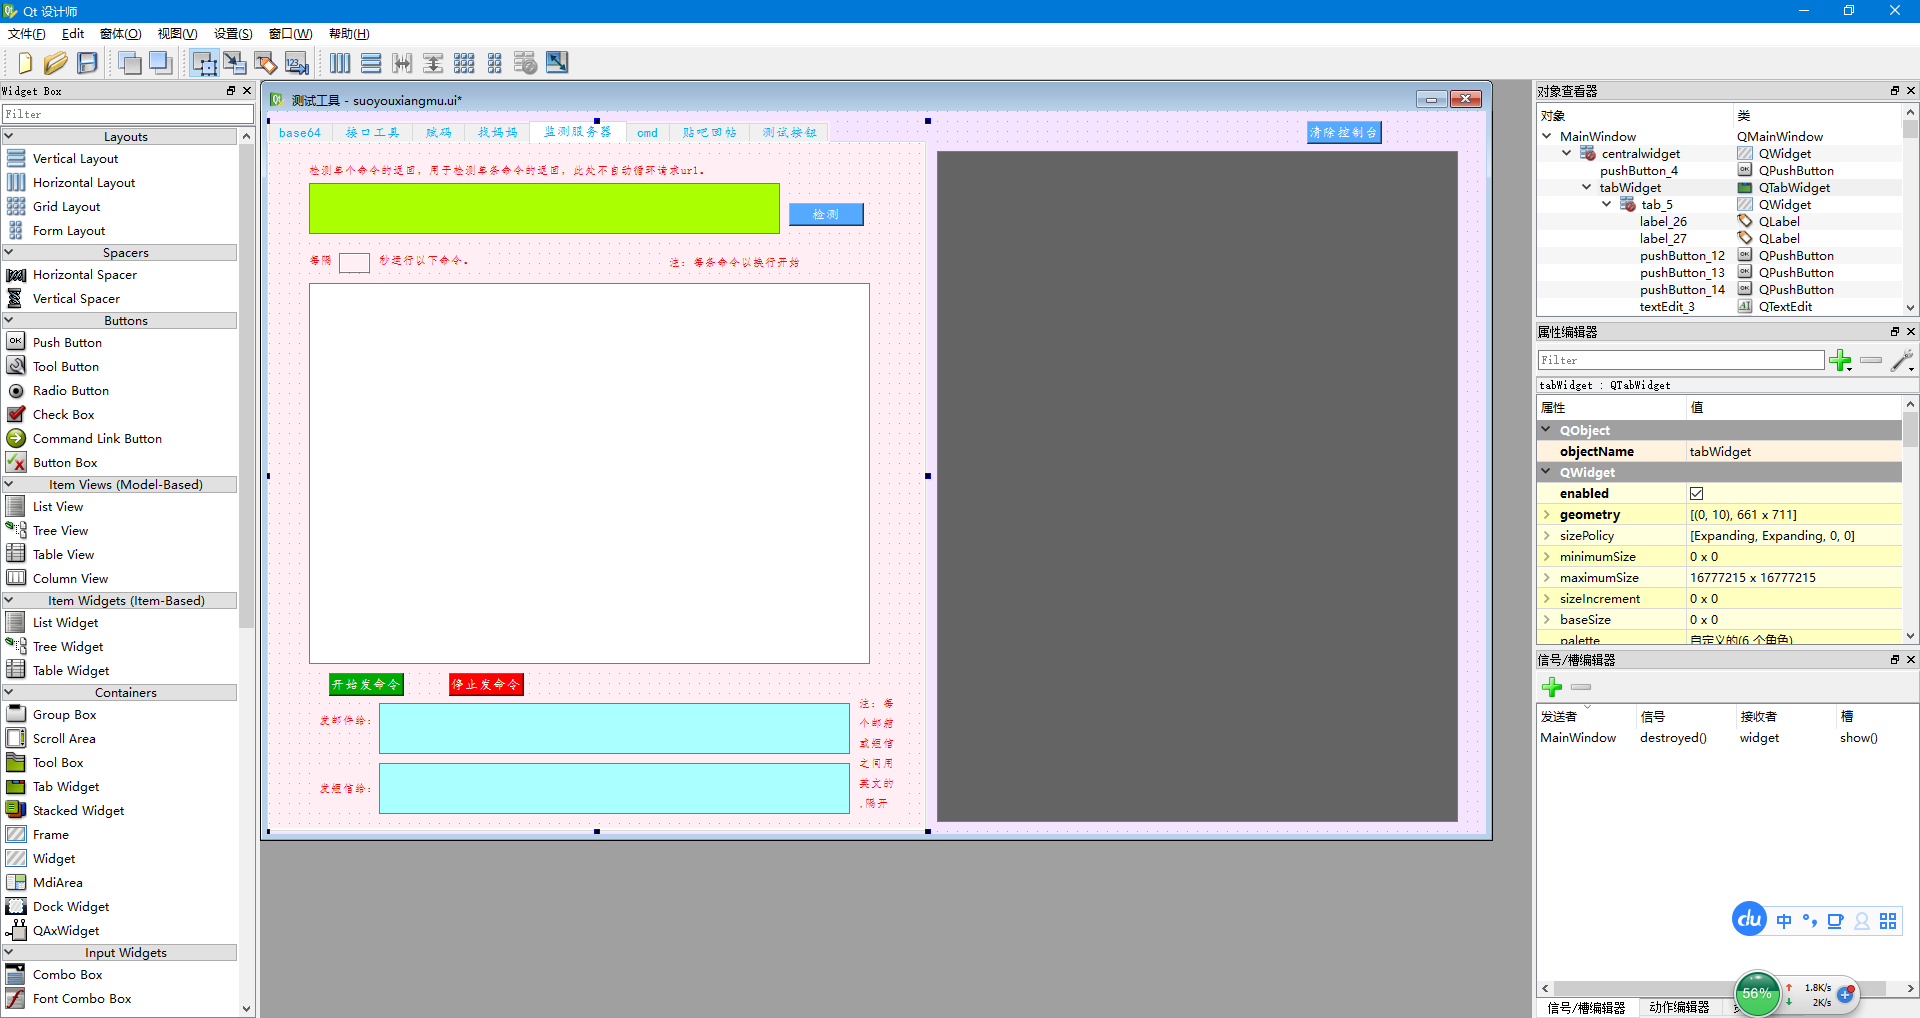Switch to the base64 tab in the form
This screenshot has width=1920, height=1018.
[x=300, y=133]
